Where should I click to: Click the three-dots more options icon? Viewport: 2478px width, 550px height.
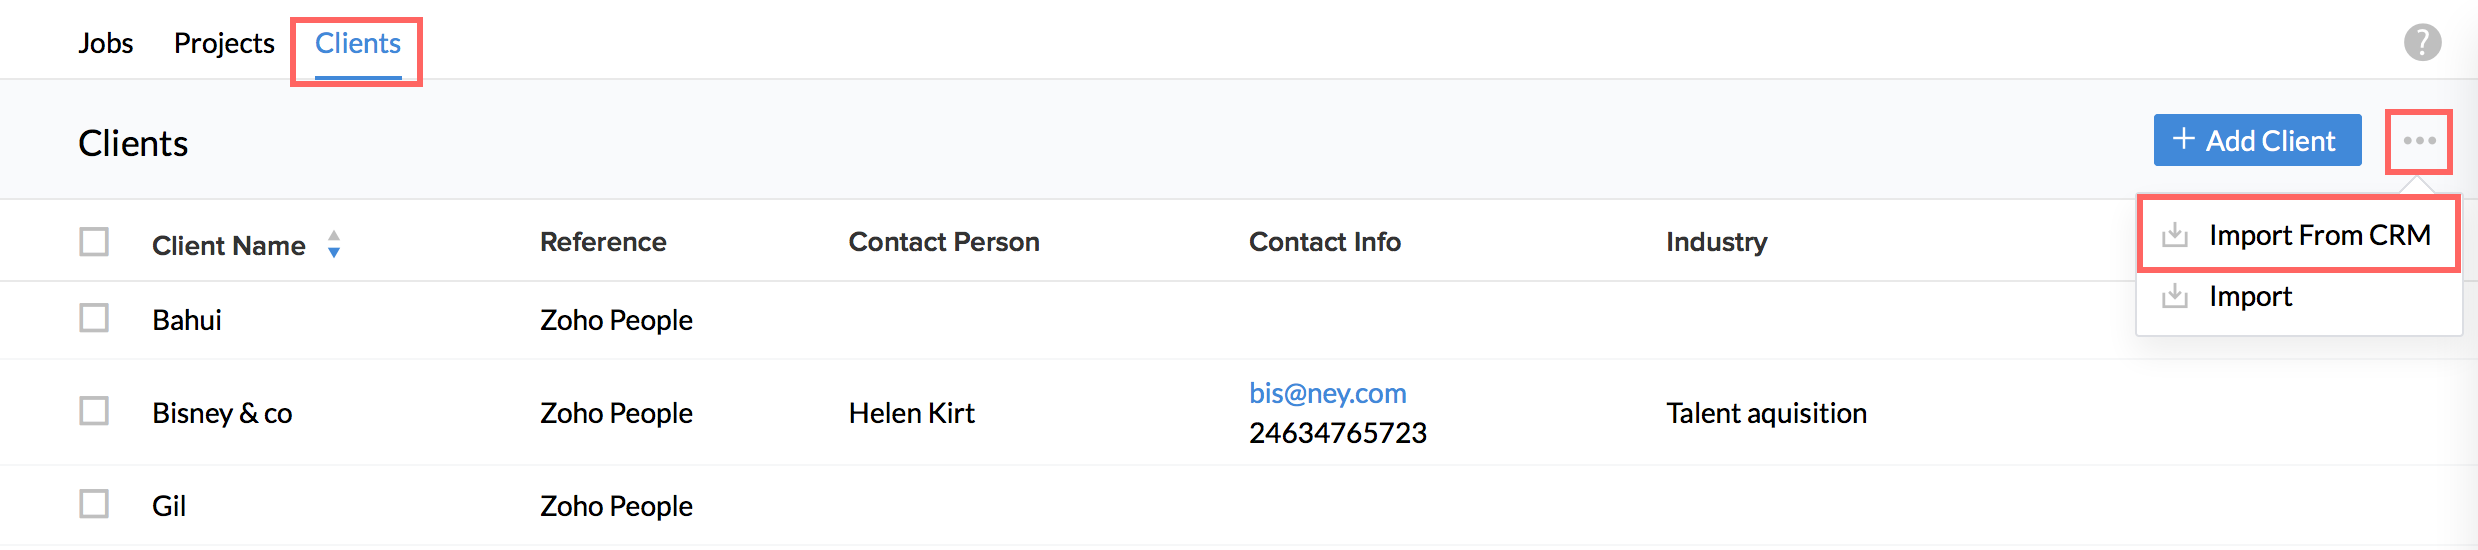[2419, 141]
